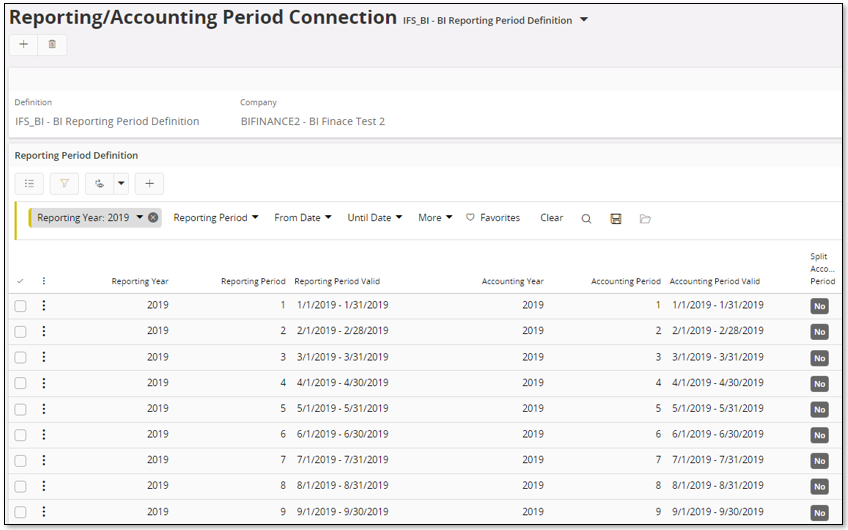The image size is (848, 530).
Task: Tick the checkbox for reporting period 5 row
Action: pyautogui.click(x=20, y=409)
